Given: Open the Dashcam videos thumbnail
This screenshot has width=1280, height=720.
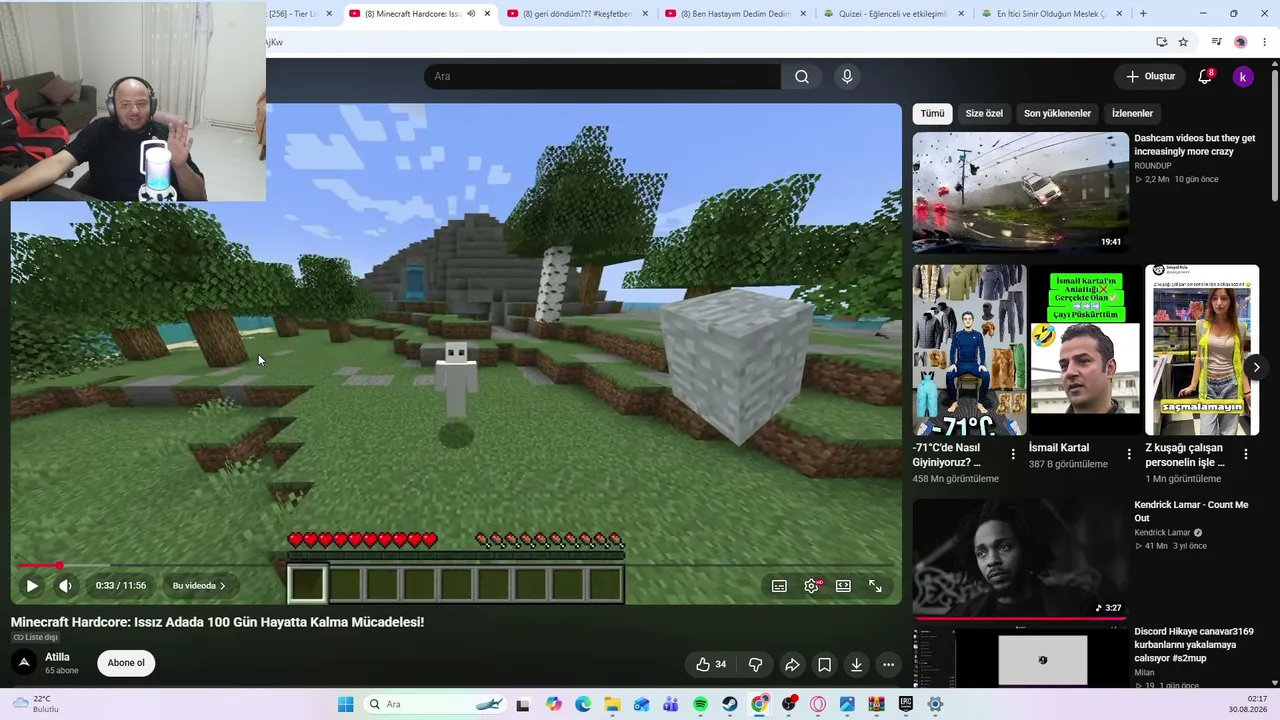Looking at the screenshot, I should (1020, 192).
